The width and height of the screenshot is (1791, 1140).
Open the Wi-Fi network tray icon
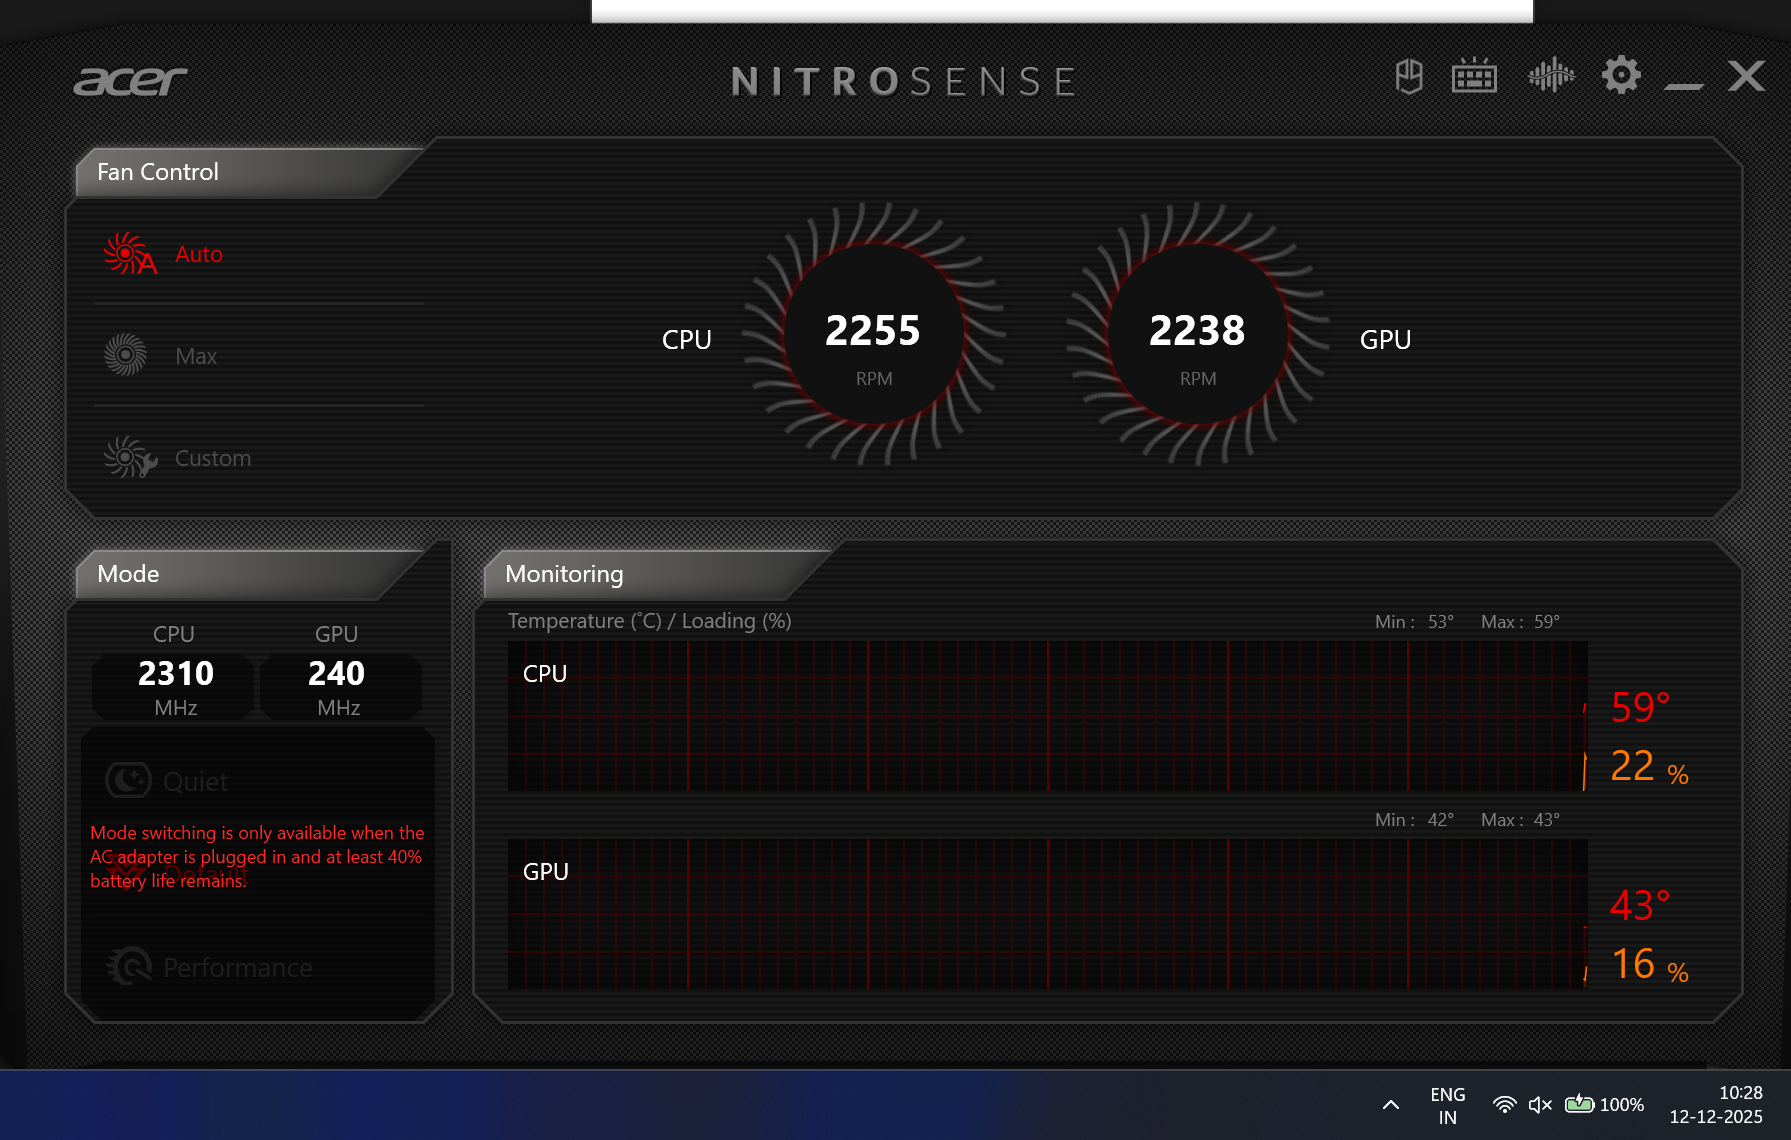click(x=1504, y=1104)
